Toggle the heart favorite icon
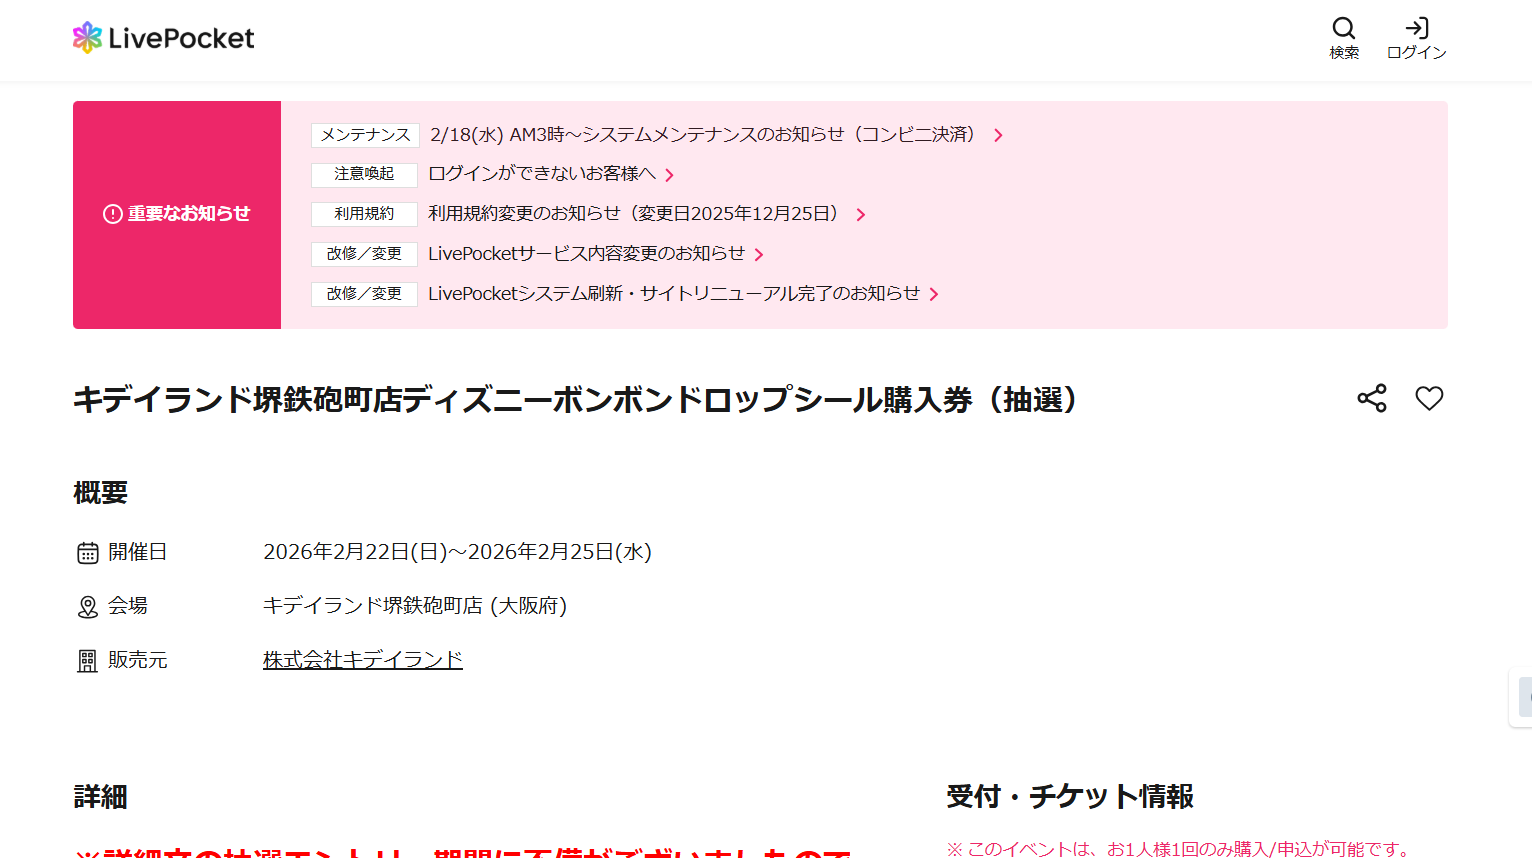This screenshot has width=1532, height=858. [x=1429, y=398]
